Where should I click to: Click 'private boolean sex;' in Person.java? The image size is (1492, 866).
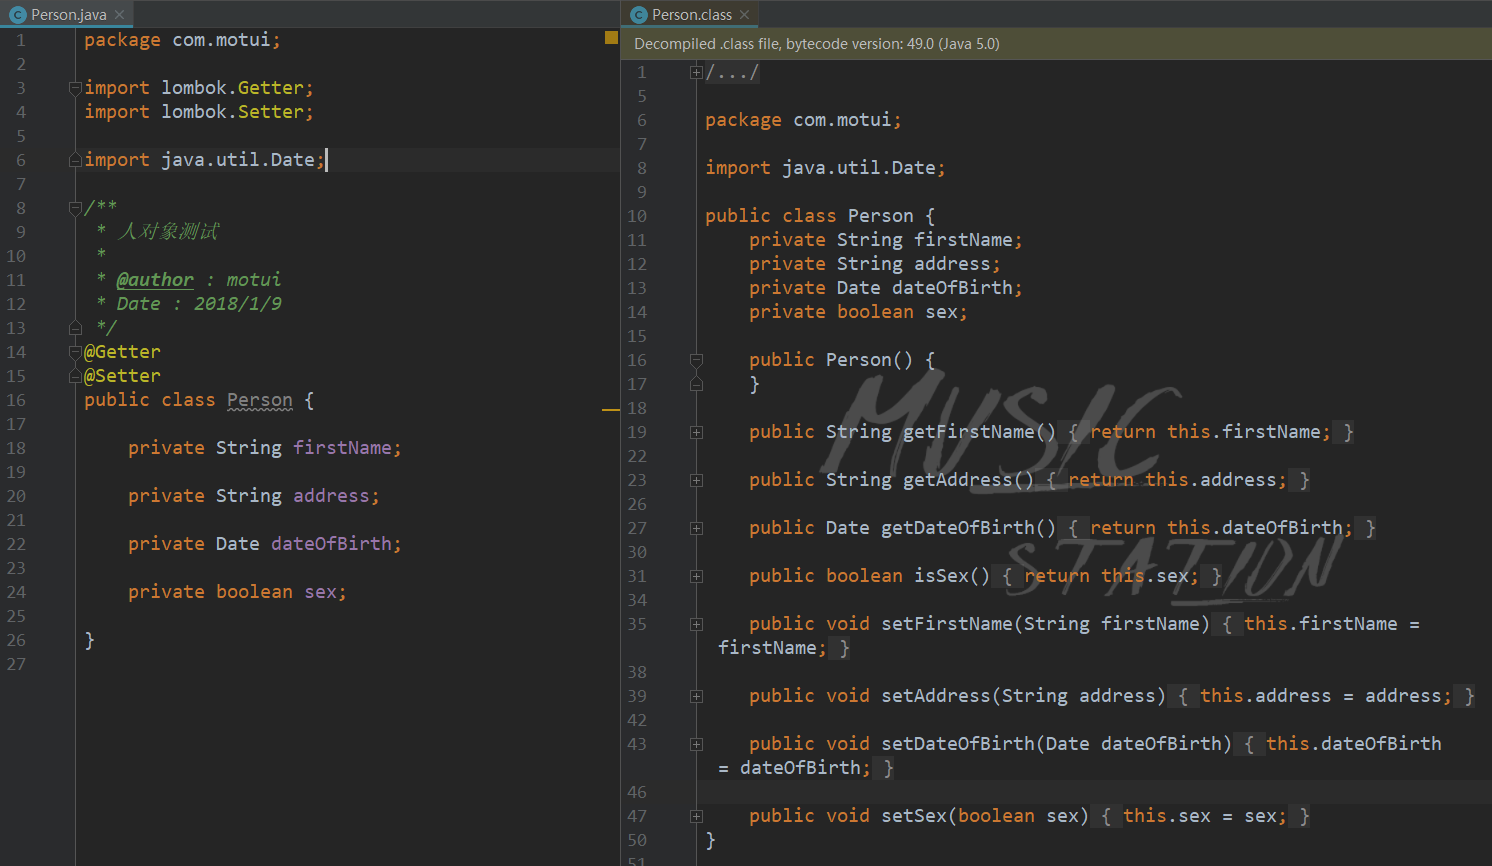point(237,592)
